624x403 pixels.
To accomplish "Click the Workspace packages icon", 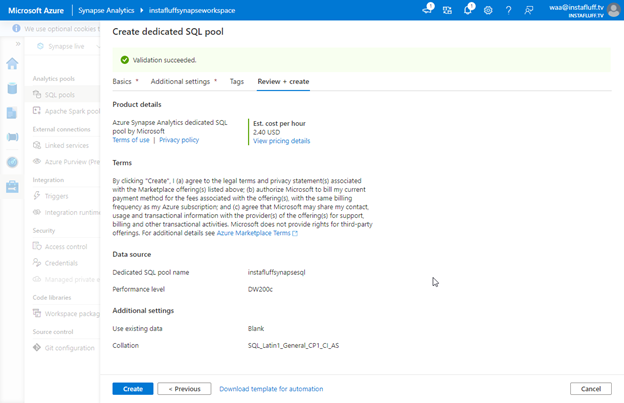I will tap(37, 313).
